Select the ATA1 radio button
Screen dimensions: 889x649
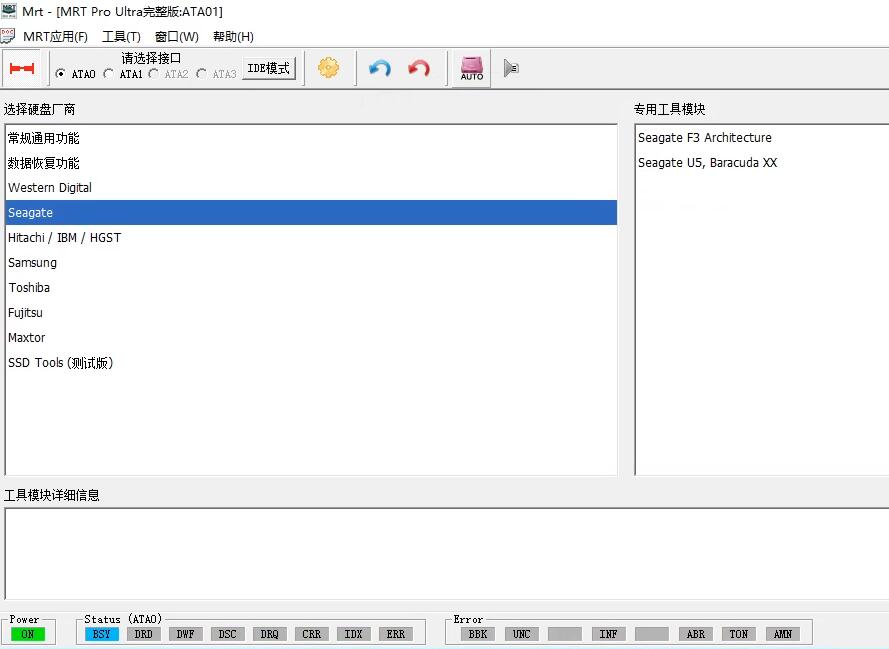click(x=108, y=74)
